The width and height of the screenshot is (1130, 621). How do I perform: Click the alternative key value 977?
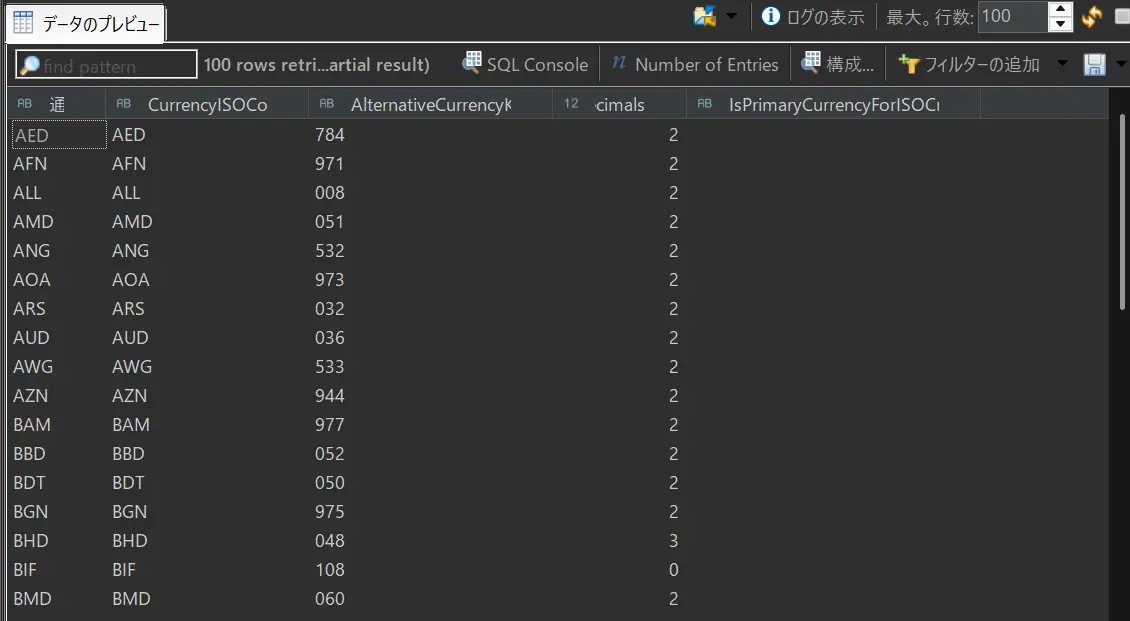coord(329,424)
